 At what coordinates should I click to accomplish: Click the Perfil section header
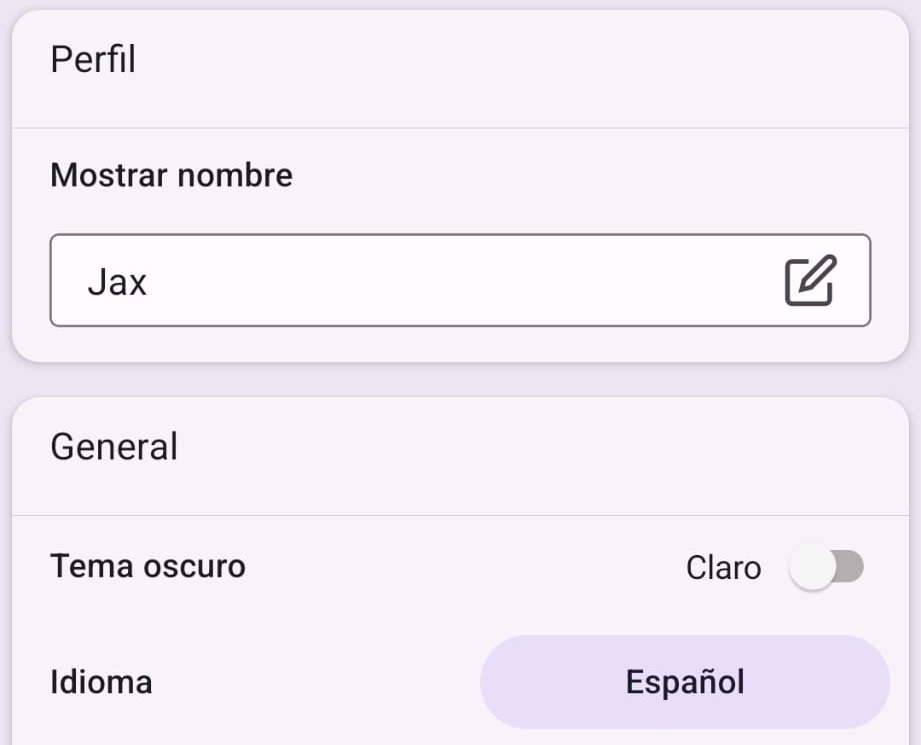point(94,58)
